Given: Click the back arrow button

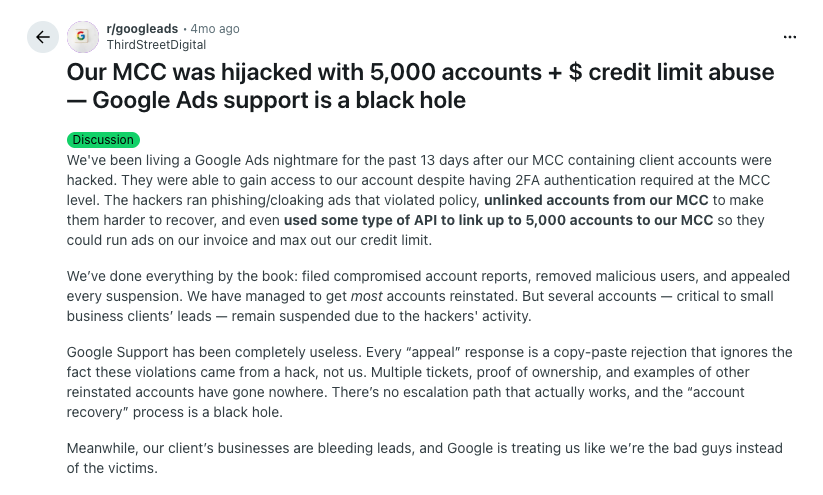Looking at the screenshot, I should pyautogui.click(x=42, y=37).
